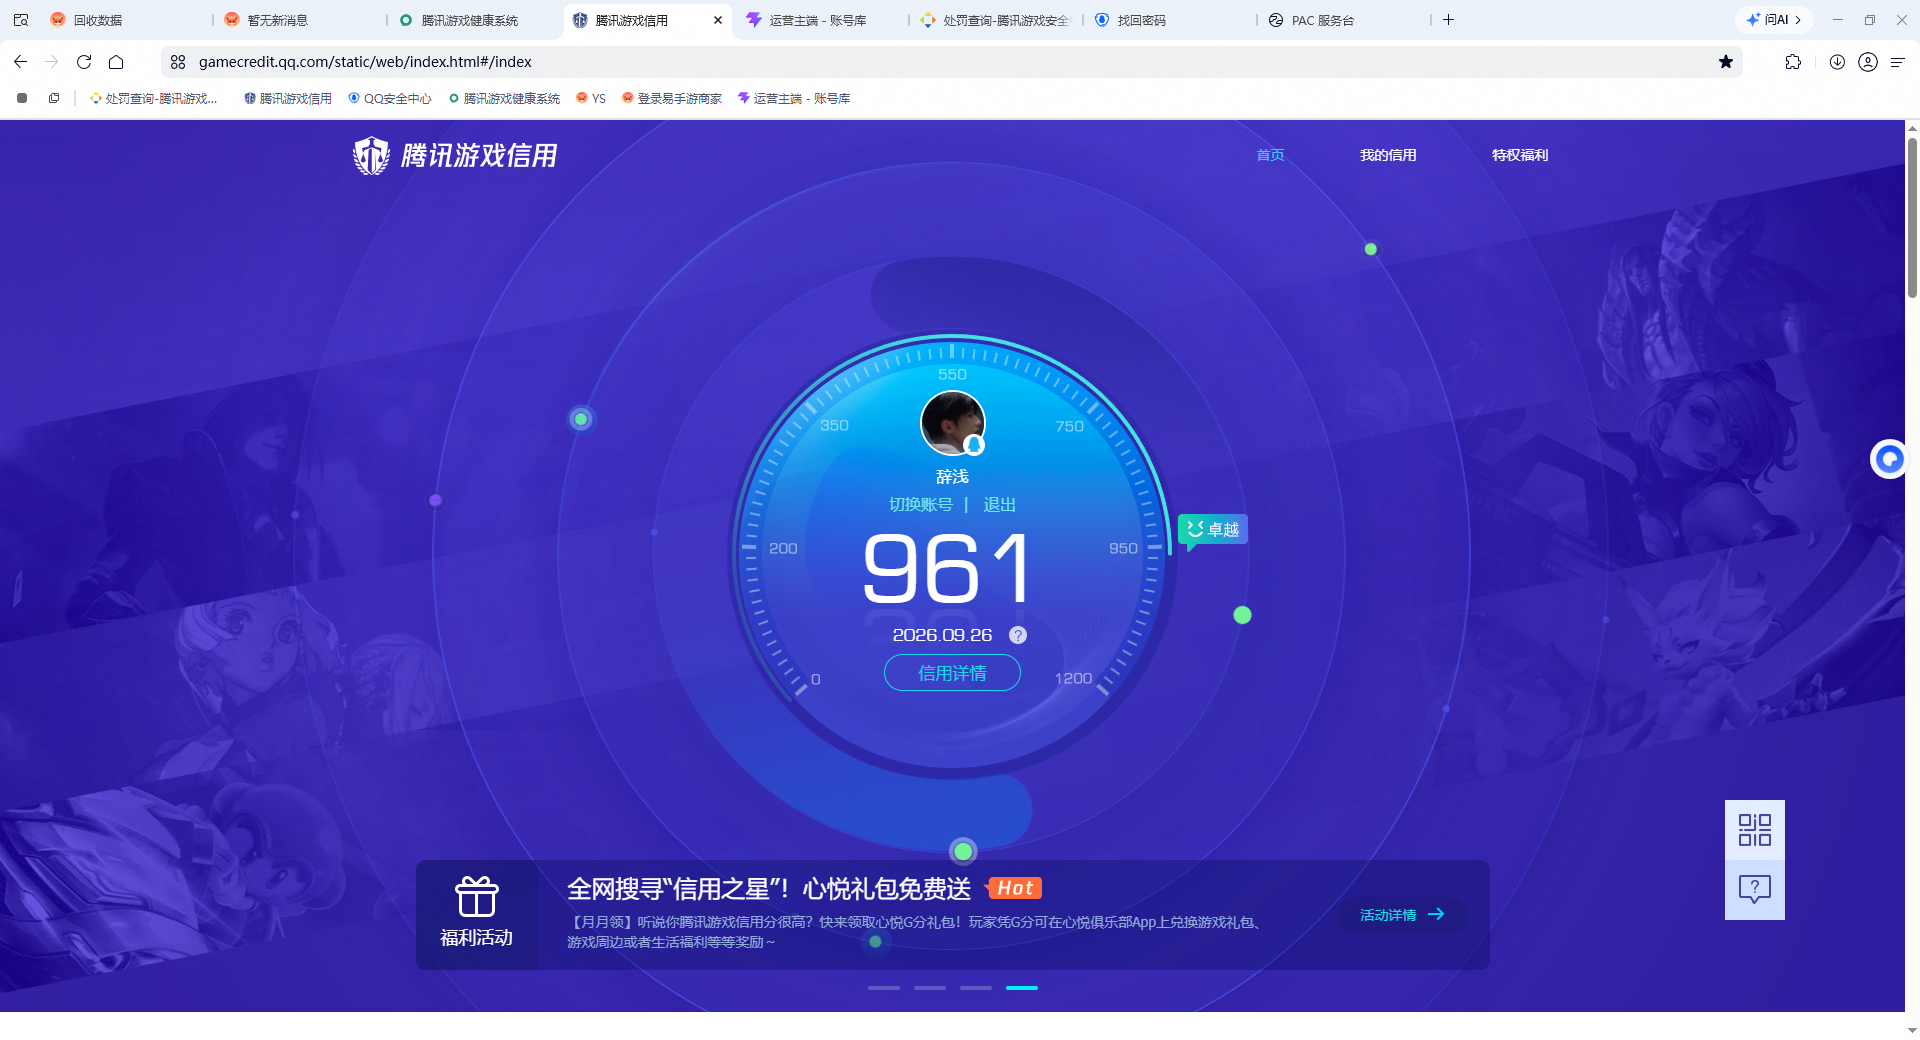Click 退出 to log out

999,505
